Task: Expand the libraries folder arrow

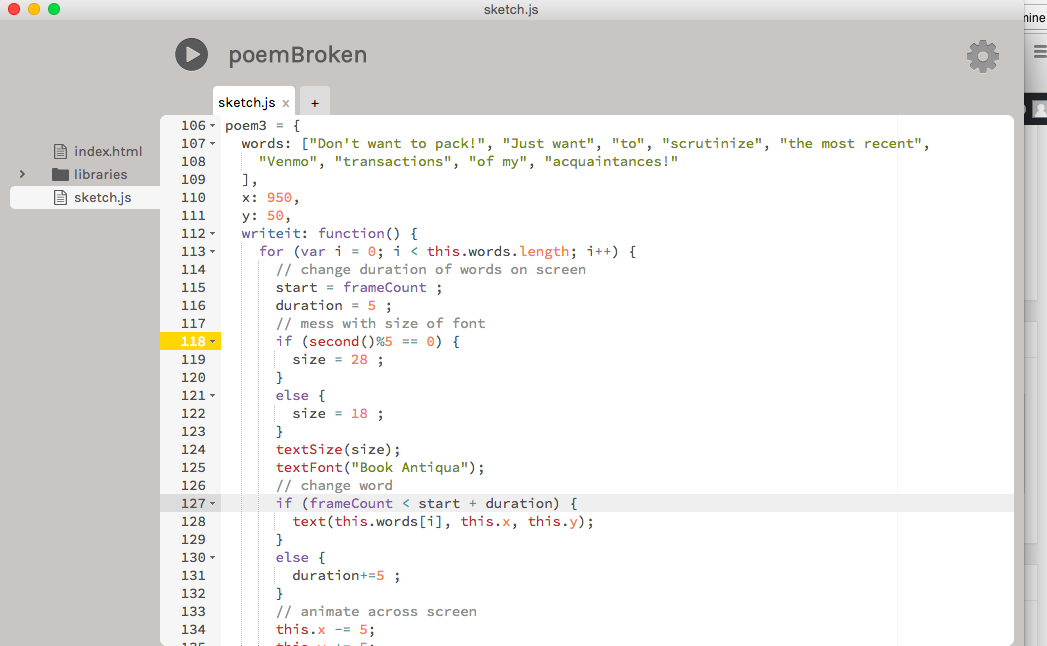Action: tap(22, 174)
